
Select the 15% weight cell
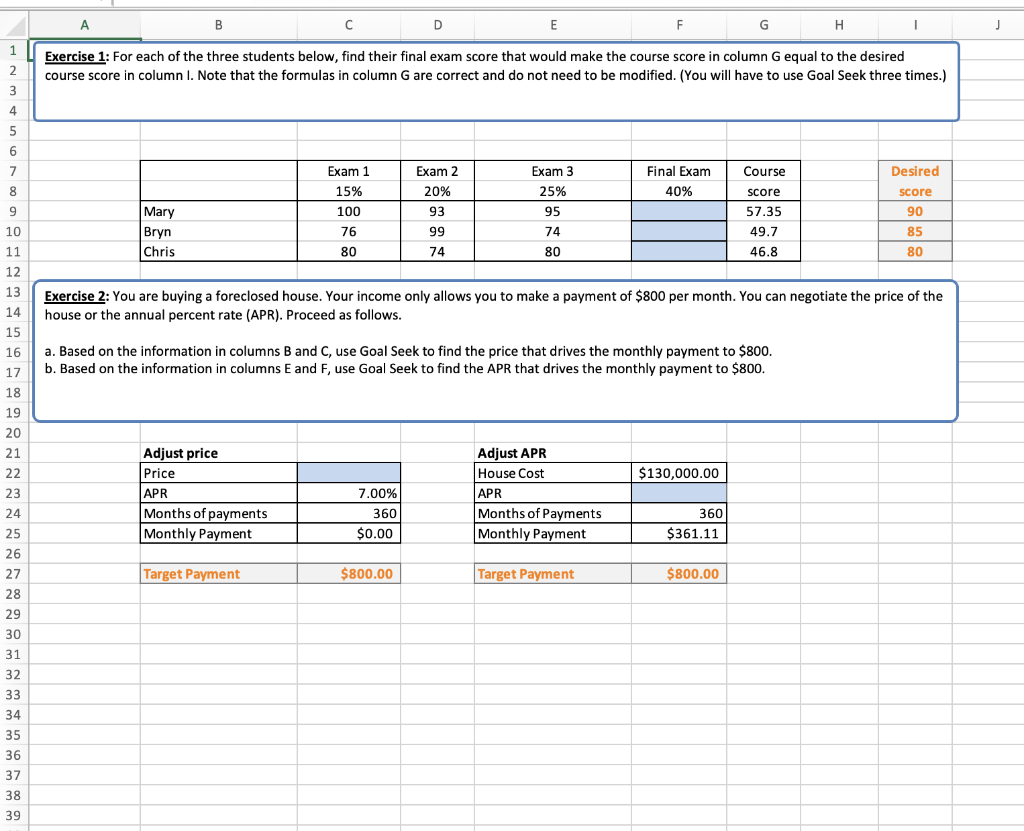[x=349, y=191]
